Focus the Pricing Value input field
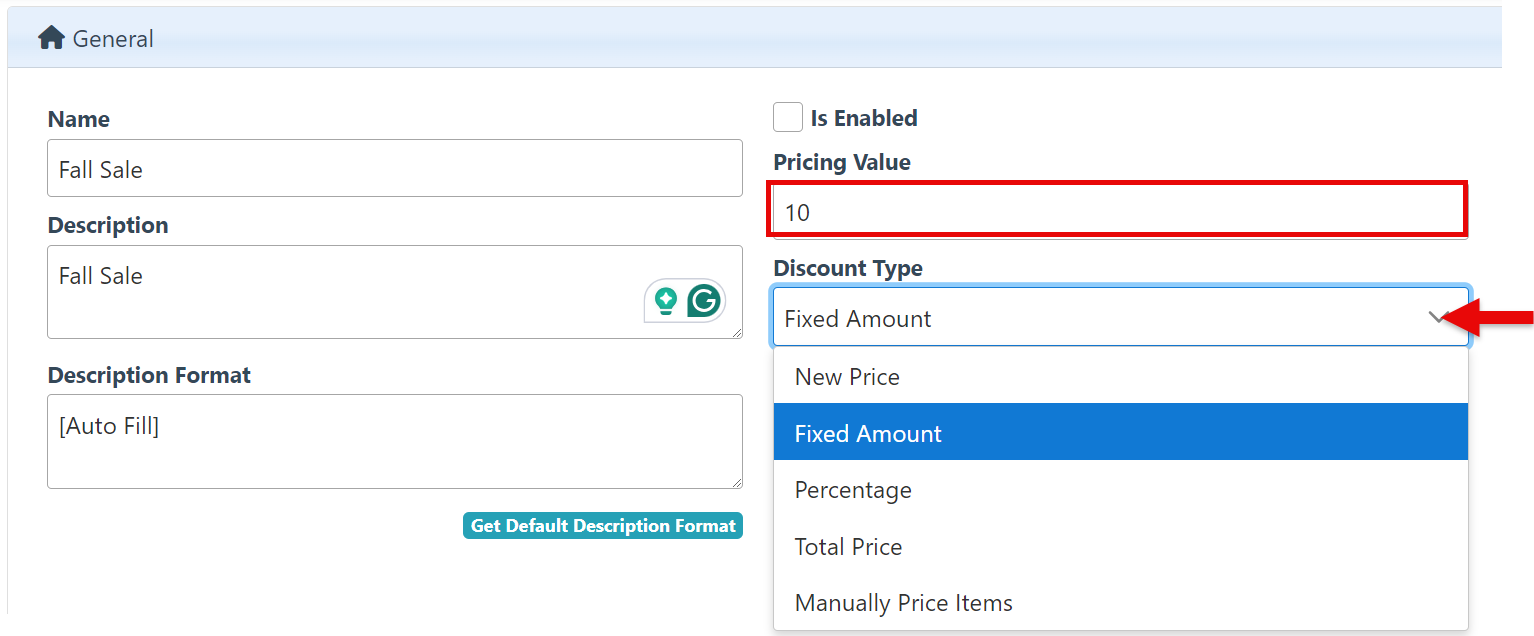 [x=1116, y=211]
